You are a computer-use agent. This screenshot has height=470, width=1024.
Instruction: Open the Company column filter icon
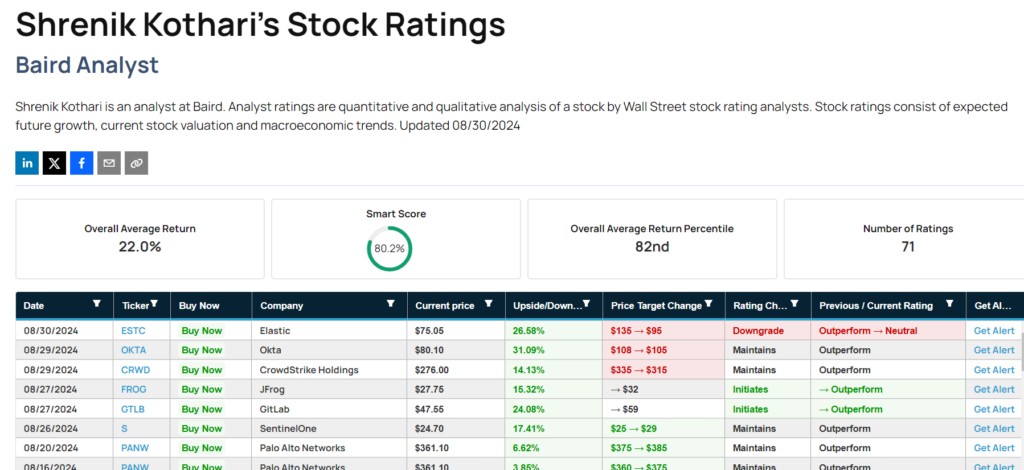[x=392, y=304]
